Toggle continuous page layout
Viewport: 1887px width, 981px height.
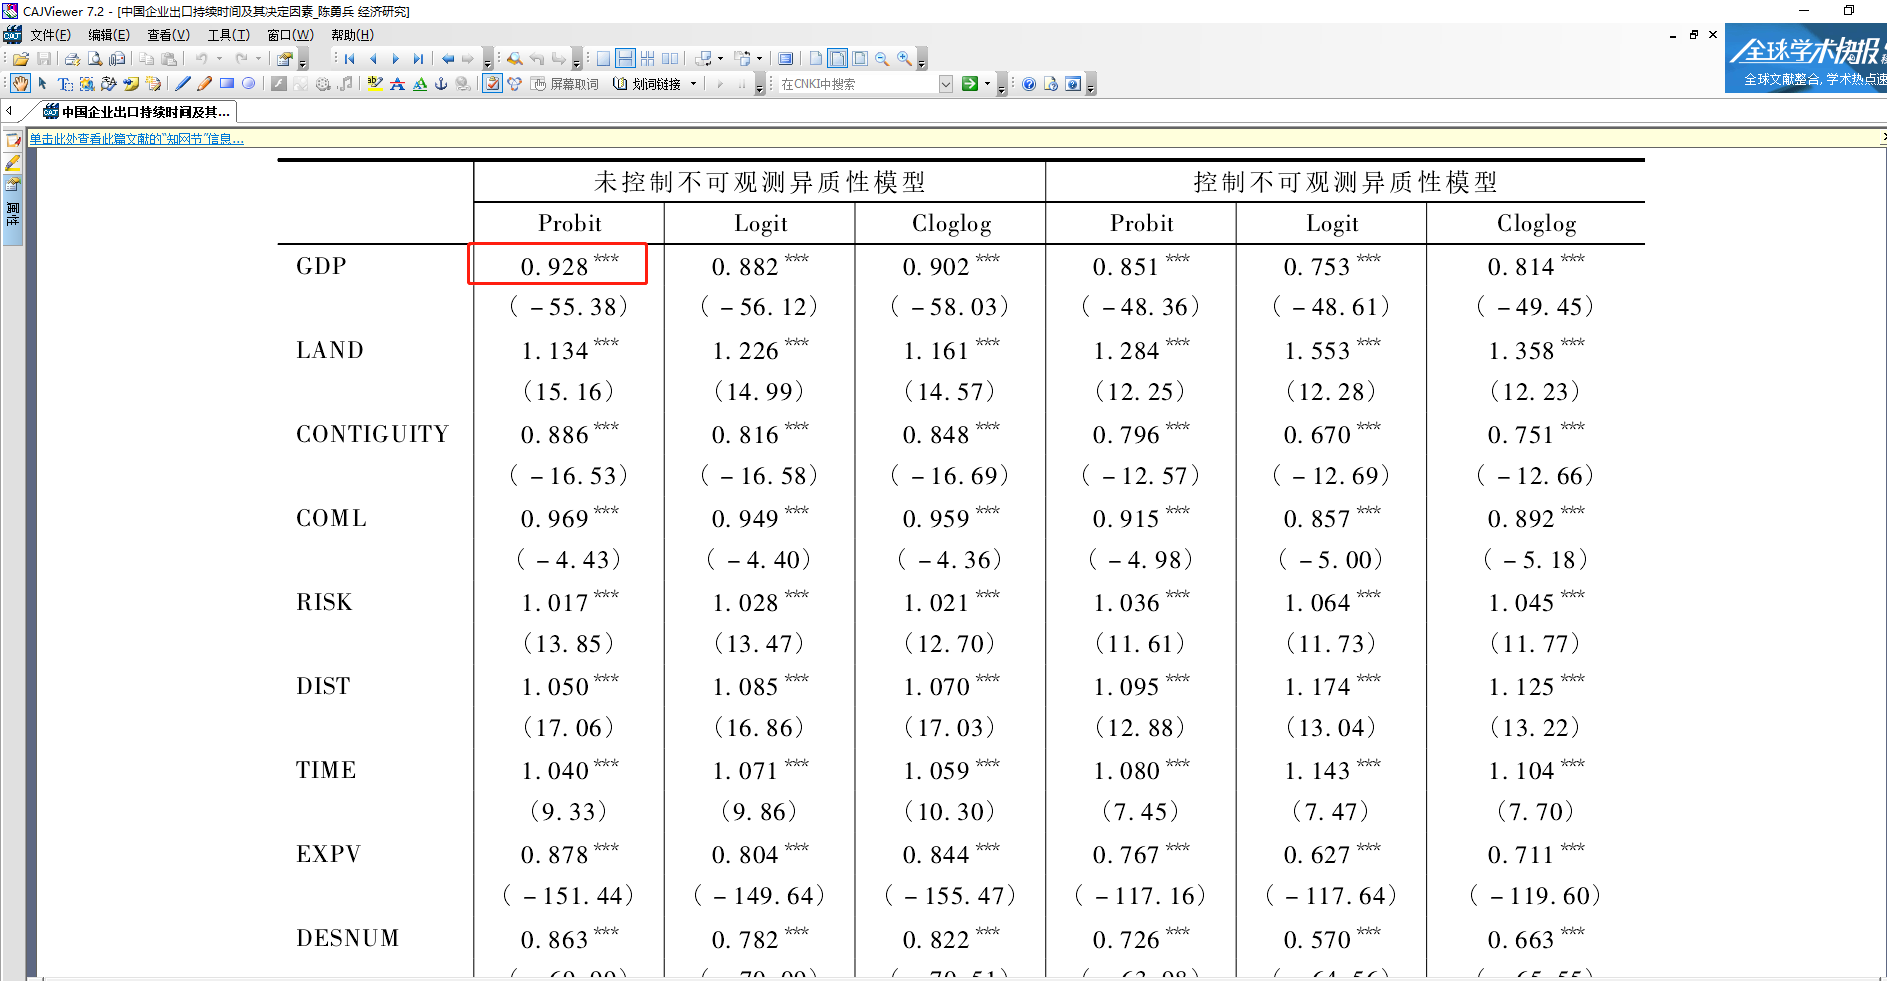click(625, 59)
